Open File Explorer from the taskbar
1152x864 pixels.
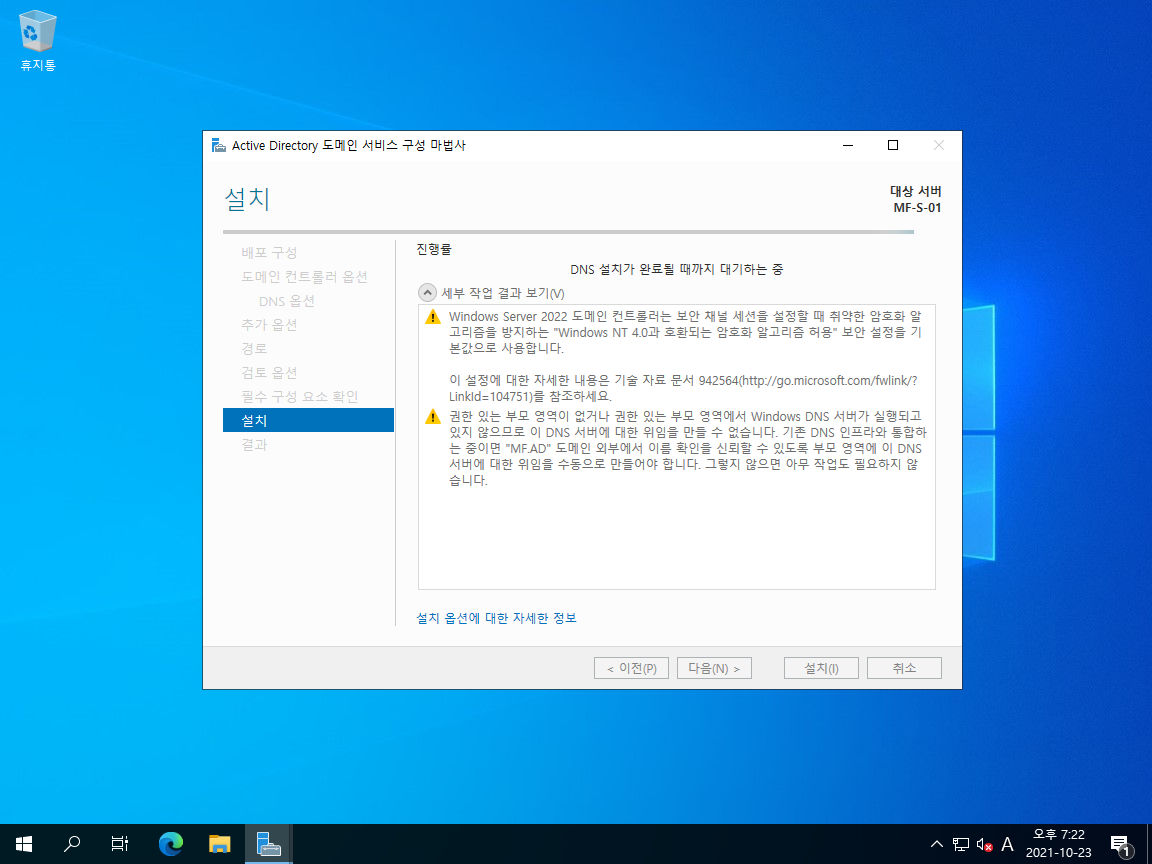click(220, 844)
